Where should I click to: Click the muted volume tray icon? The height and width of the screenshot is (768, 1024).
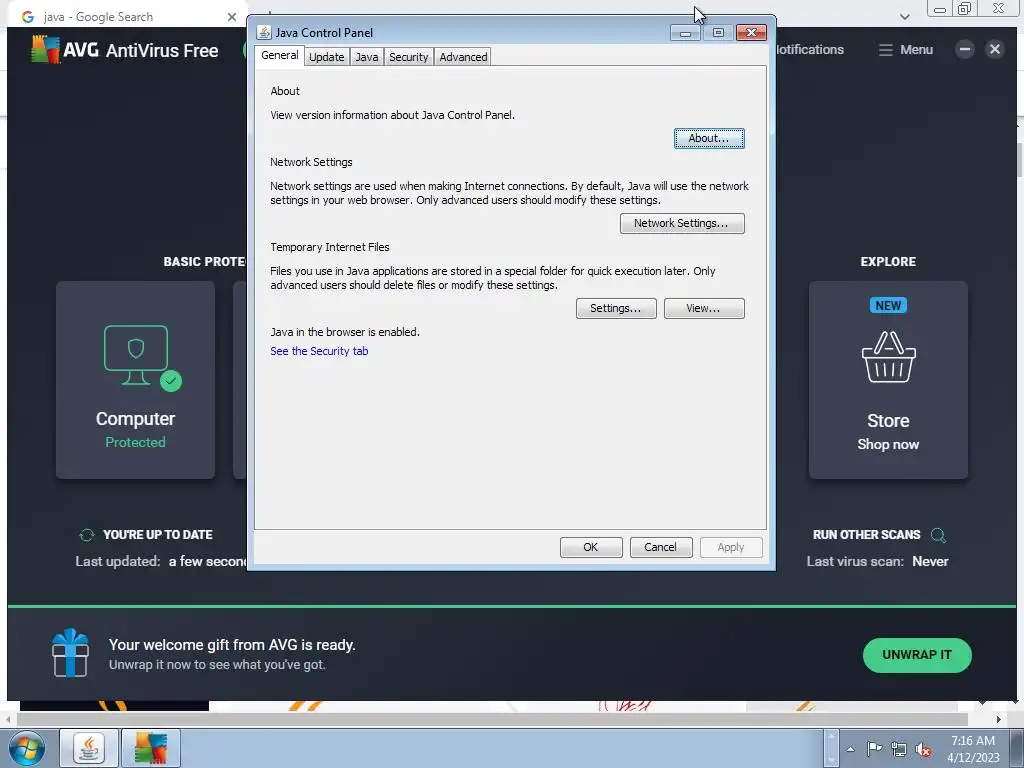pos(923,749)
